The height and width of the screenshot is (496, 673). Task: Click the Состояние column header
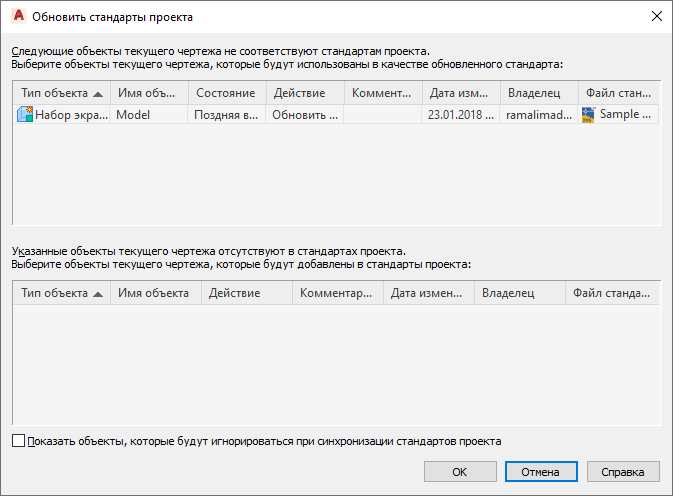(226, 93)
